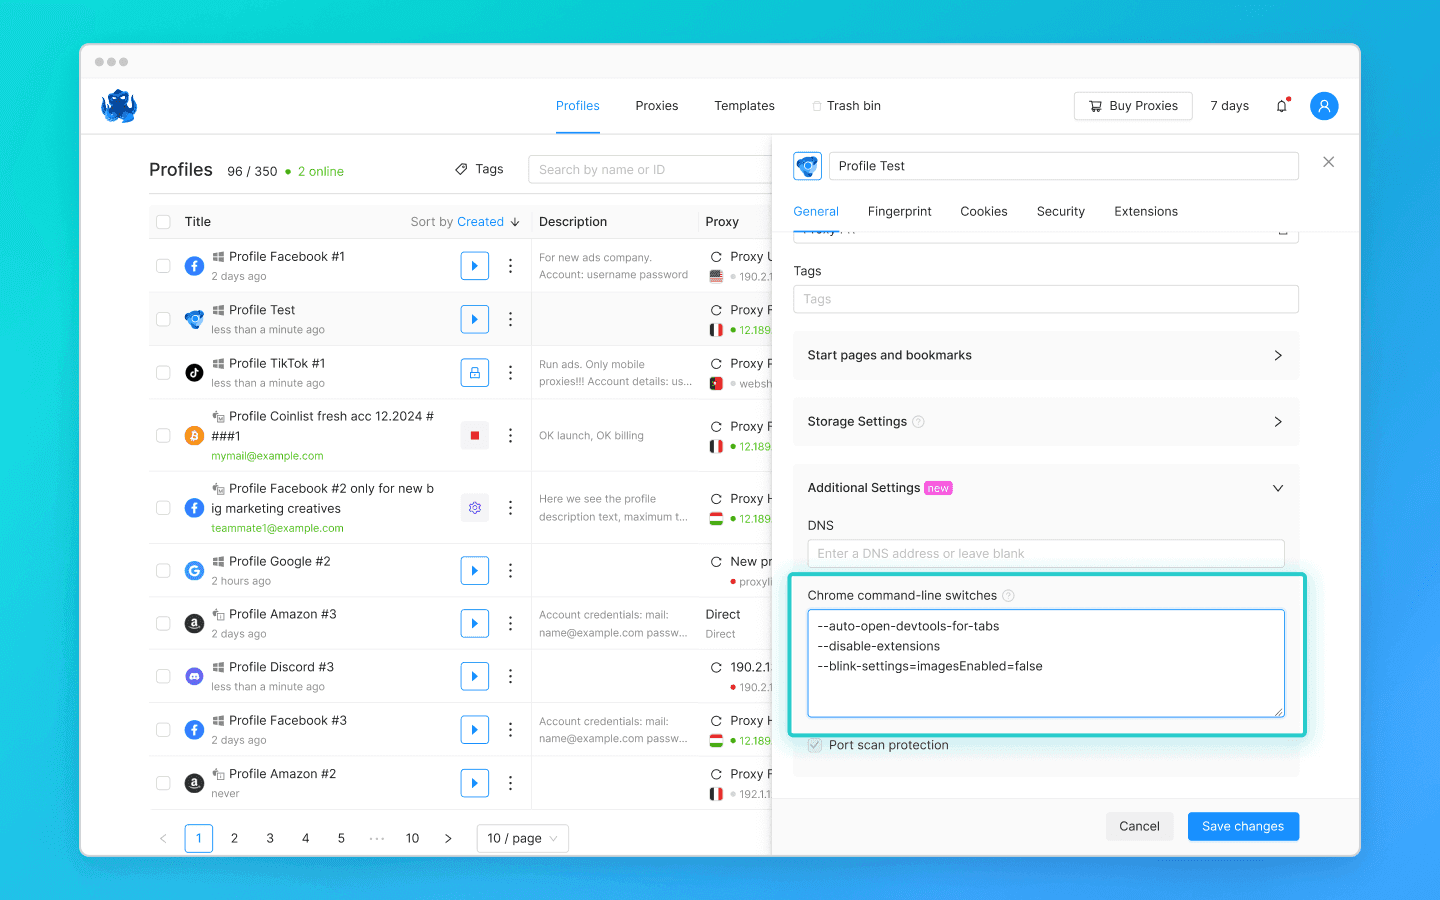Viewport: 1440px width, 900px height.
Task: Toggle Port scan protection checkbox
Action: tap(815, 745)
